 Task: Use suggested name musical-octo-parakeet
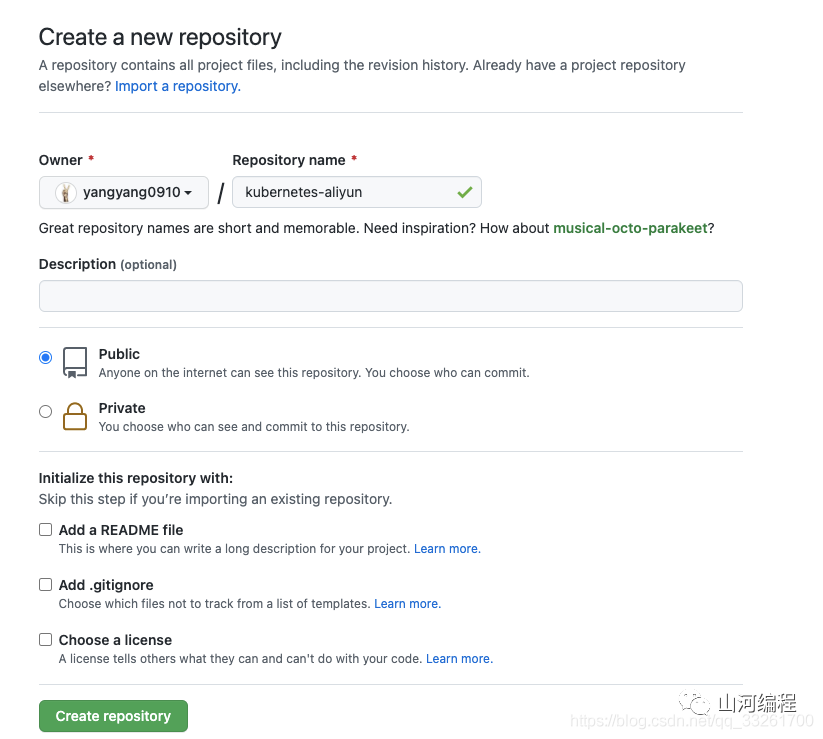coord(630,228)
